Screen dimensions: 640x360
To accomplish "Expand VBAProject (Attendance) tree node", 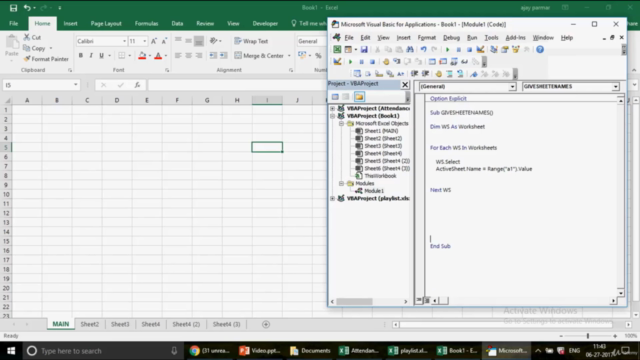I will (333, 108).
